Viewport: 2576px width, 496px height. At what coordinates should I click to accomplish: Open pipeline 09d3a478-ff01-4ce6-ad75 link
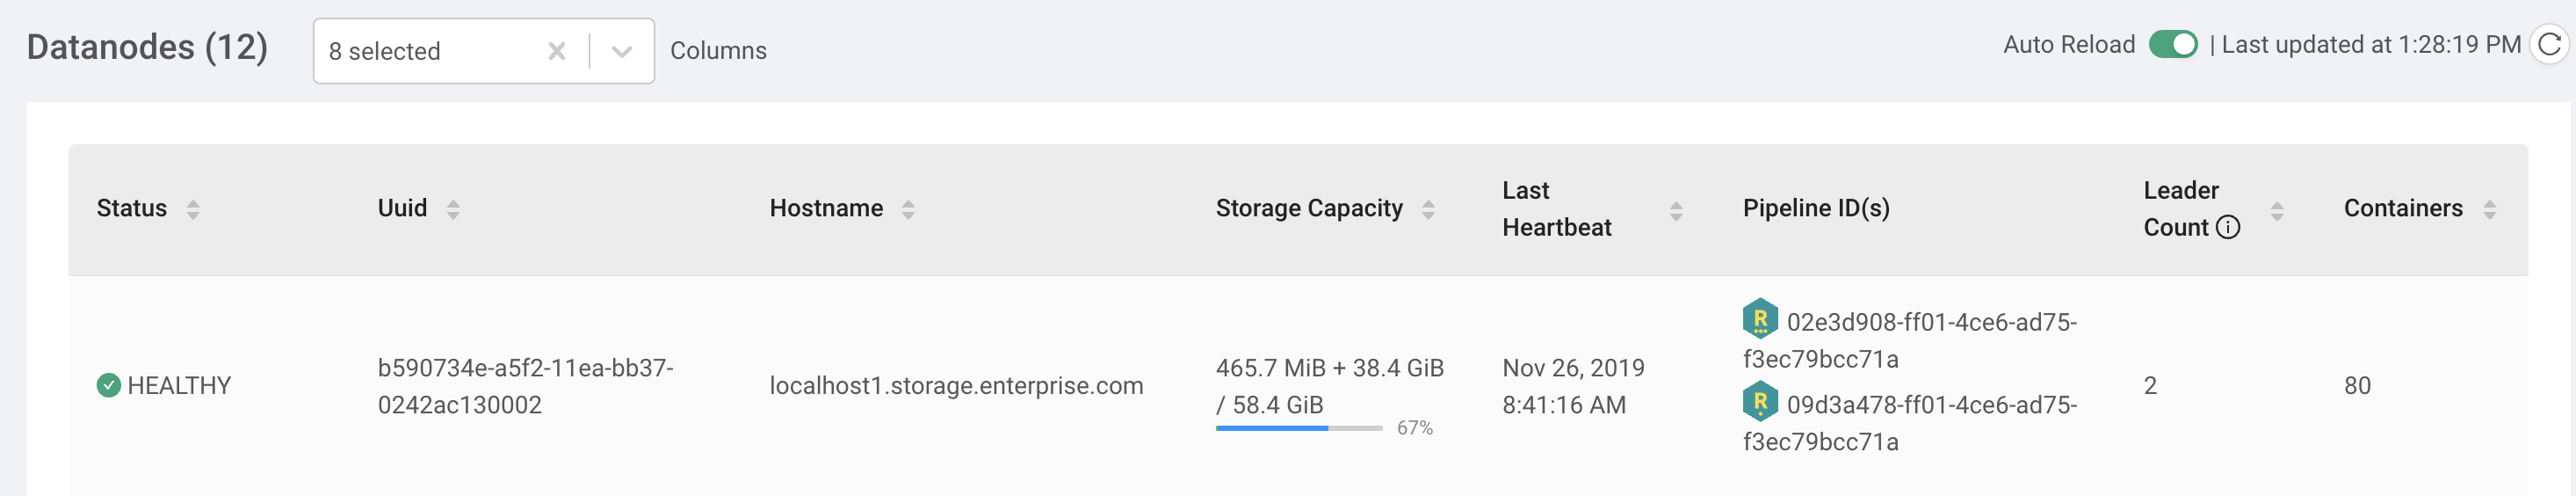pyautogui.click(x=1930, y=406)
